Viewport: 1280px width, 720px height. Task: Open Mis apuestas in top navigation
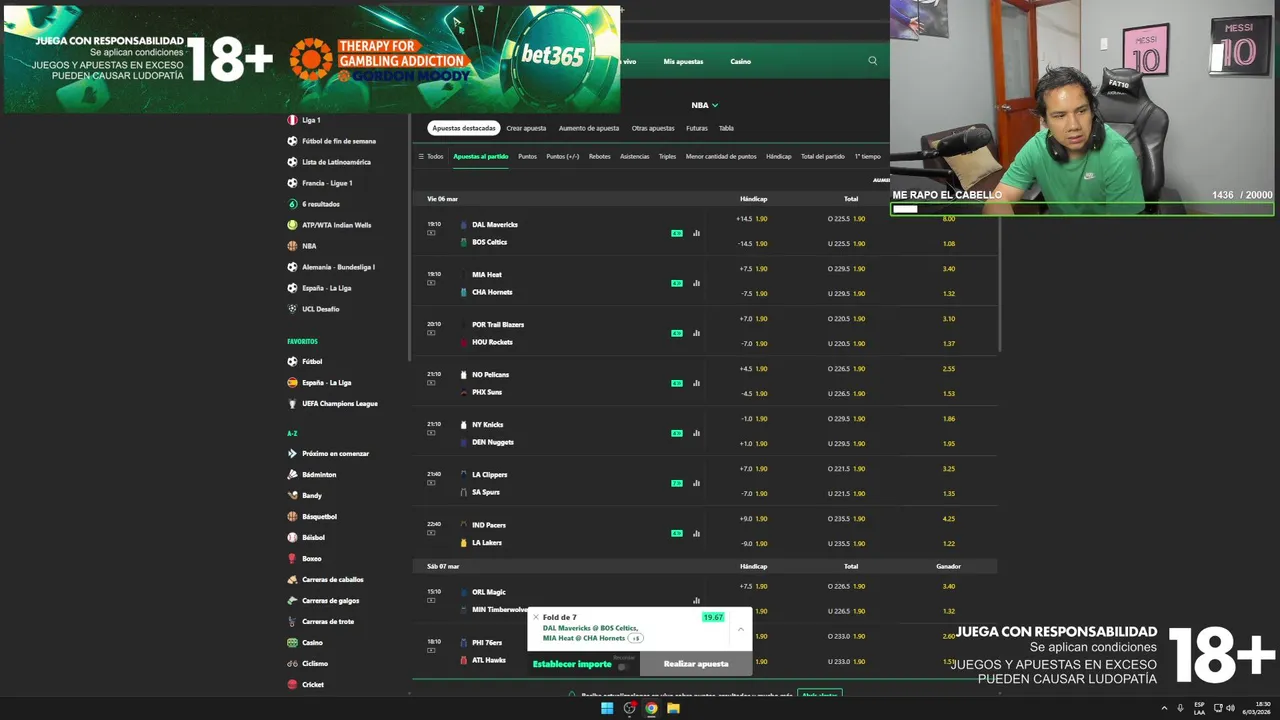(683, 61)
